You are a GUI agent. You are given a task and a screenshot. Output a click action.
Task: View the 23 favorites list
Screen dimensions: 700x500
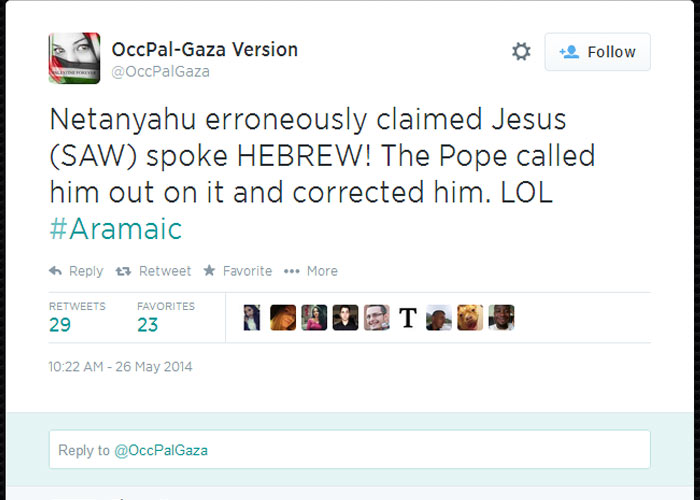148,323
